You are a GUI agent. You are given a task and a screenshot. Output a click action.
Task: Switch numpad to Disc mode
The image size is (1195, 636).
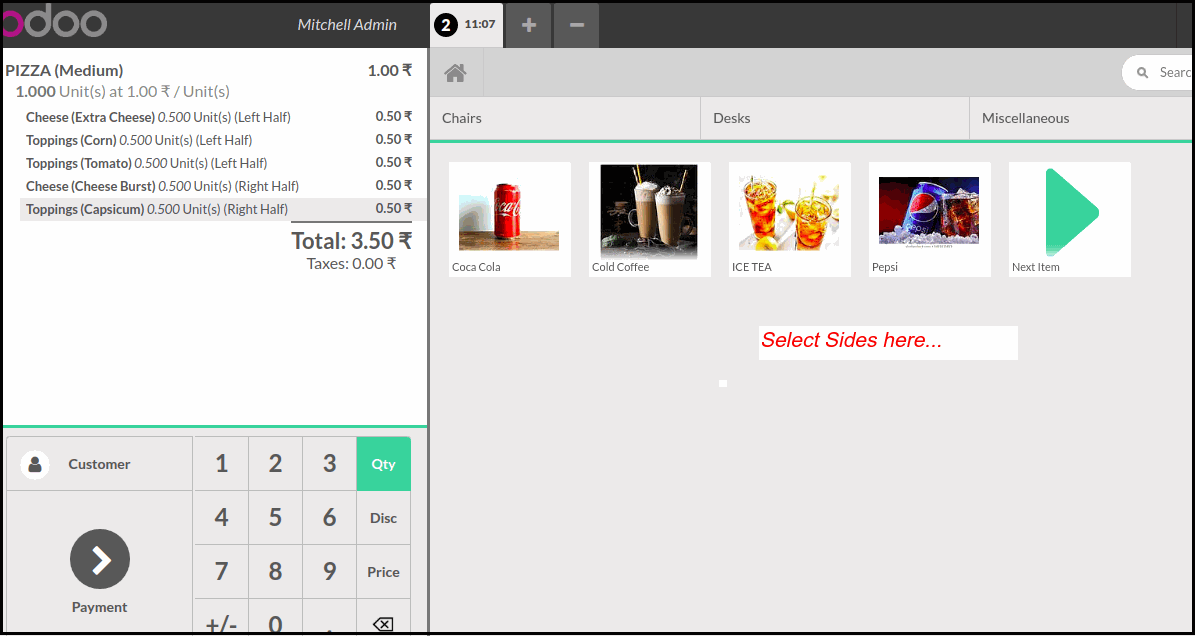[x=383, y=518]
